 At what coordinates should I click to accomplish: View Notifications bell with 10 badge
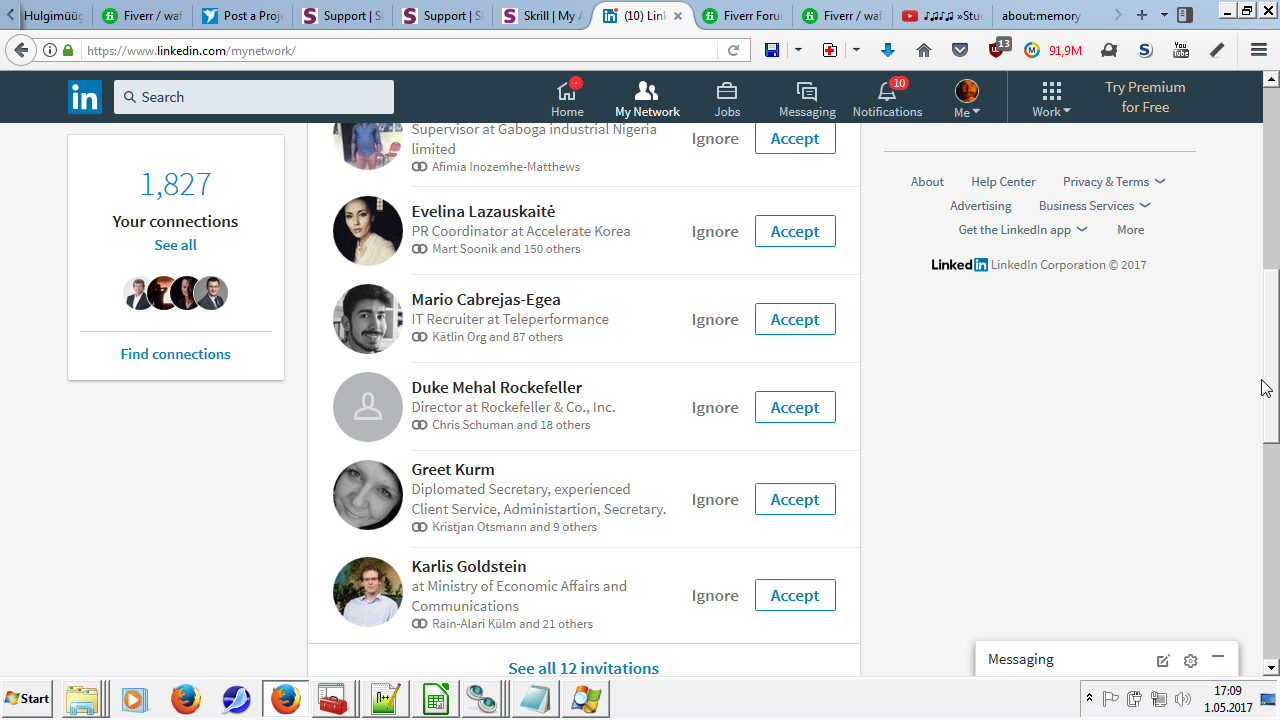[887, 98]
